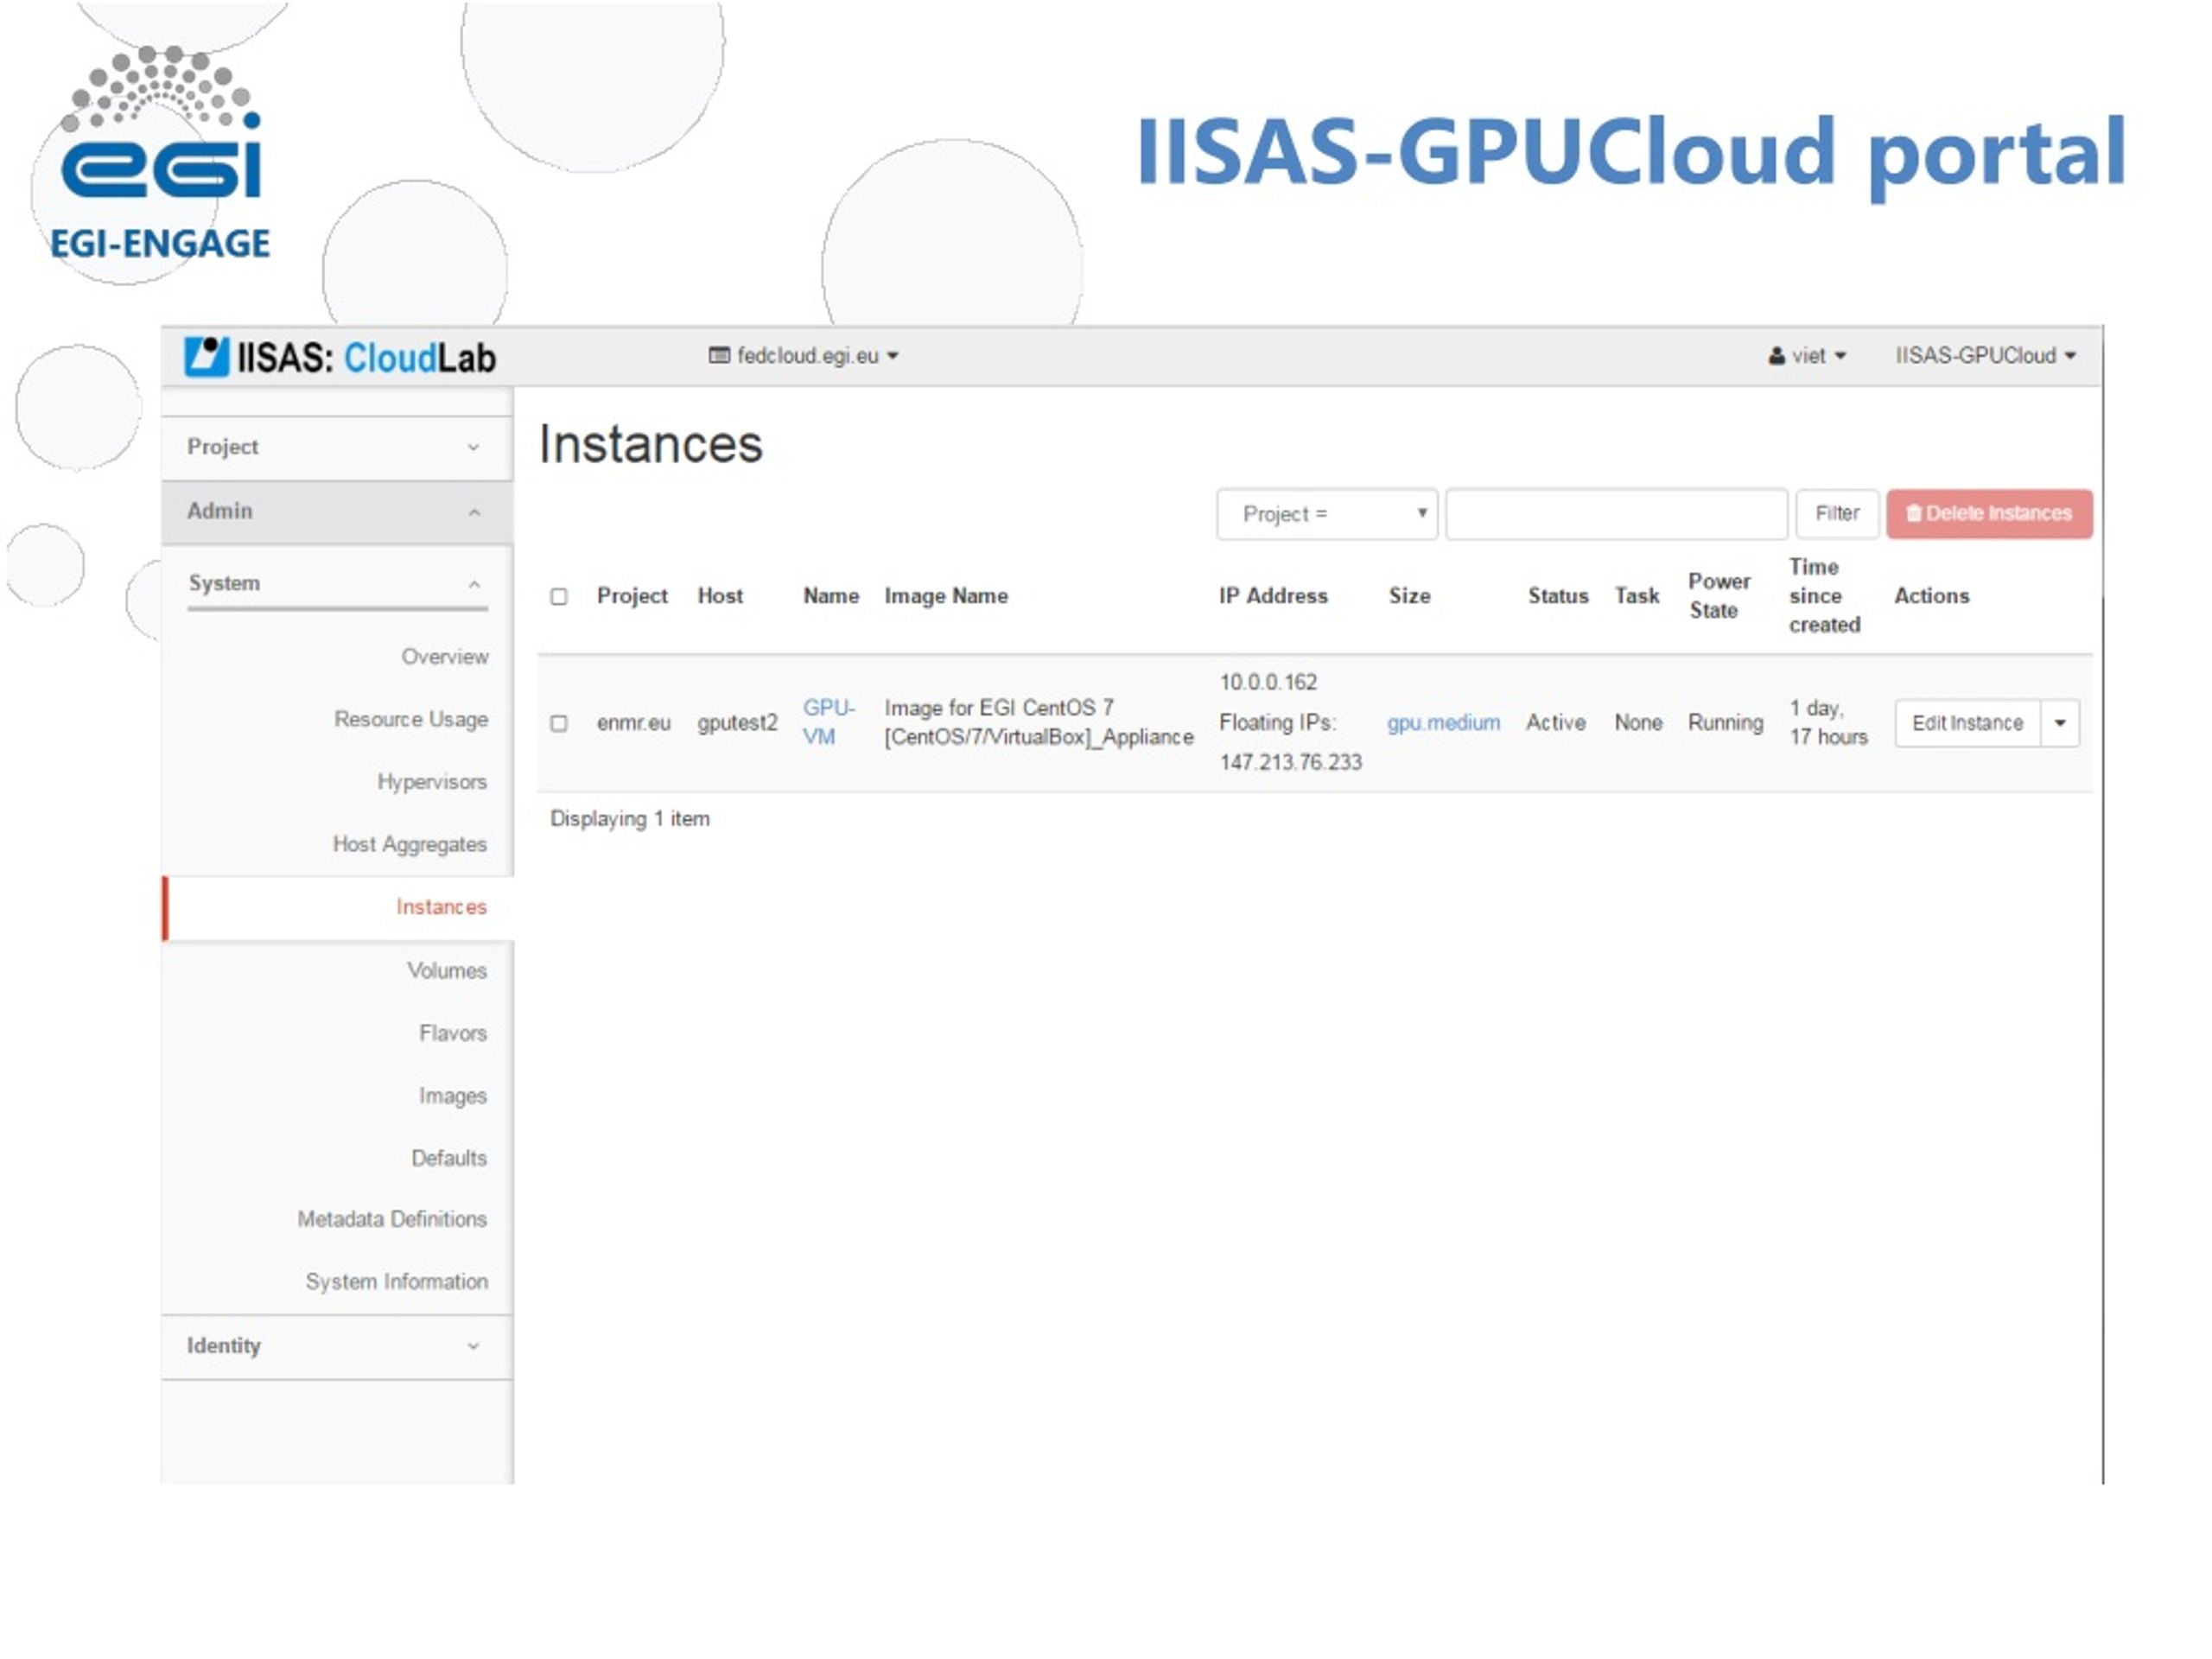This screenshot has height=1659, width=2212.
Task: Click the Name column header
Action: tap(831, 596)
